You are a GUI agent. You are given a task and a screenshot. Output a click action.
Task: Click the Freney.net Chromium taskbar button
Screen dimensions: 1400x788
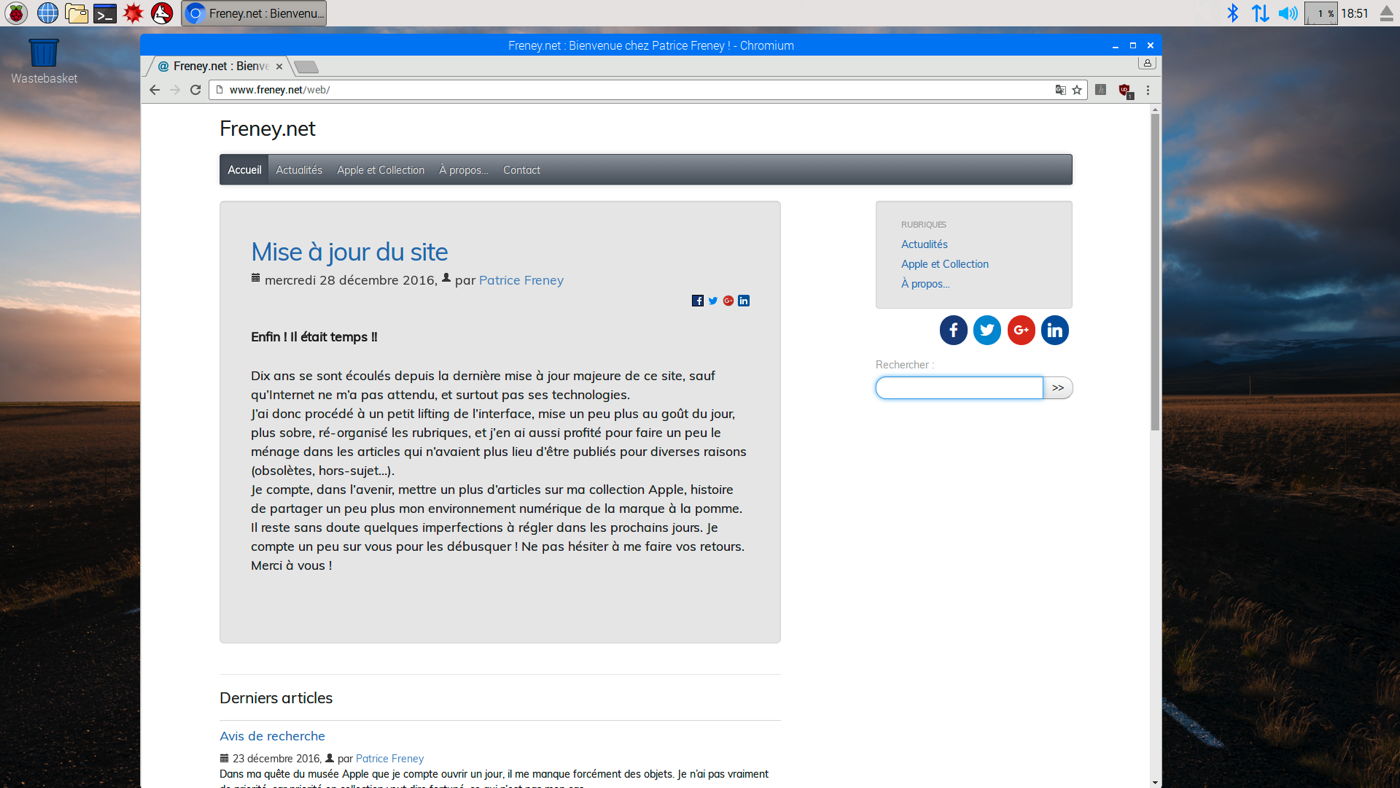coord(254,13)
